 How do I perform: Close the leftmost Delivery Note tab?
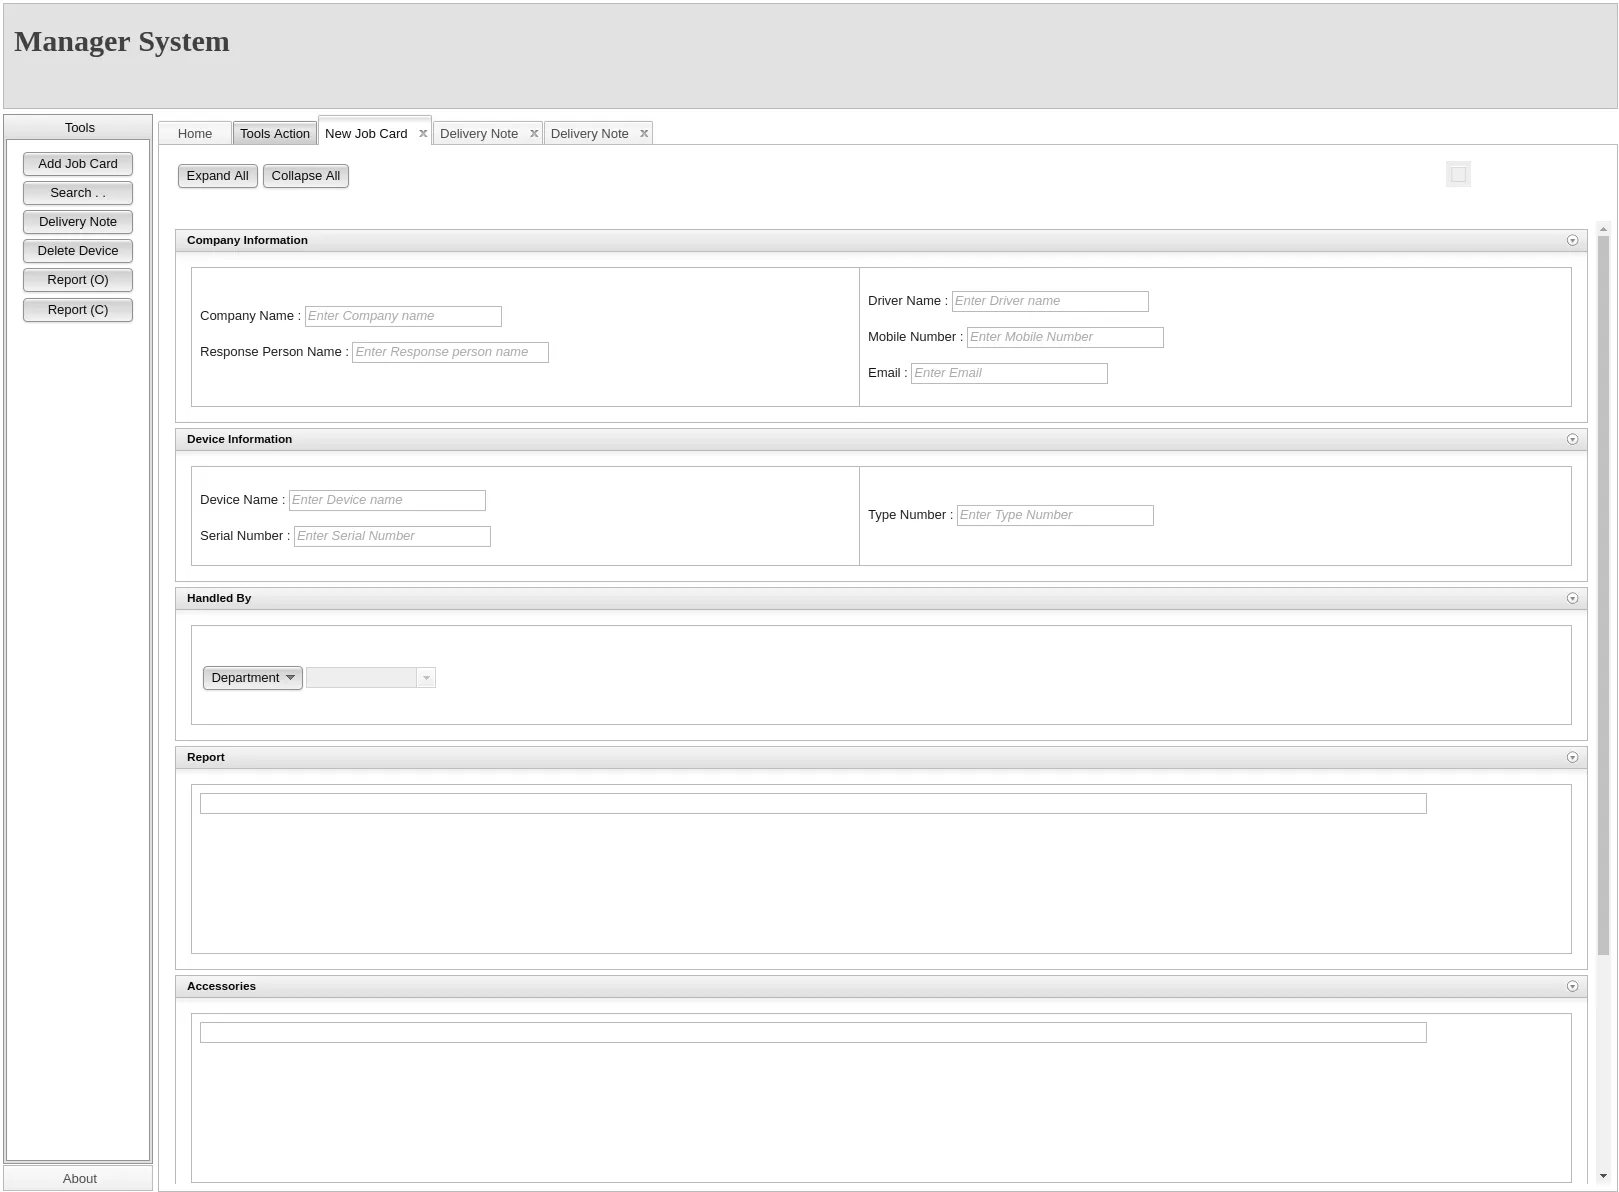coord(534,134)
